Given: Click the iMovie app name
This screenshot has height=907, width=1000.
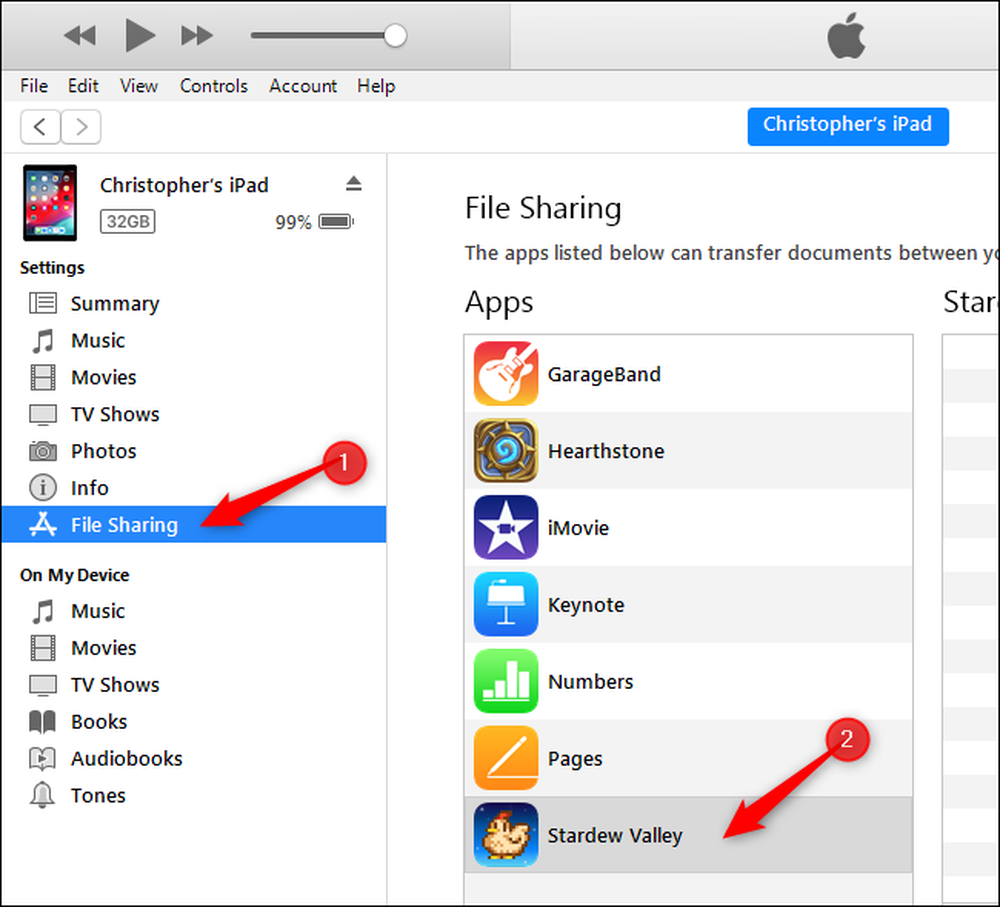Looking at the screenshot, I should pyautogui.click(x=578, y=528).
